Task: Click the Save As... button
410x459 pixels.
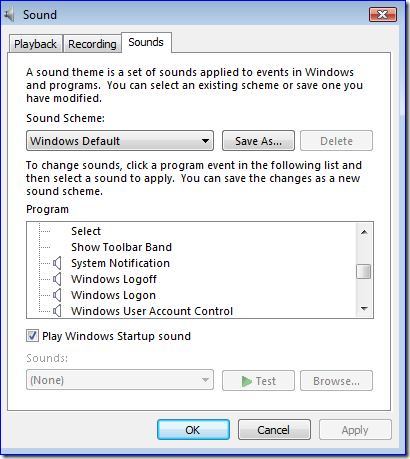Action: click(x=258, y=141)
